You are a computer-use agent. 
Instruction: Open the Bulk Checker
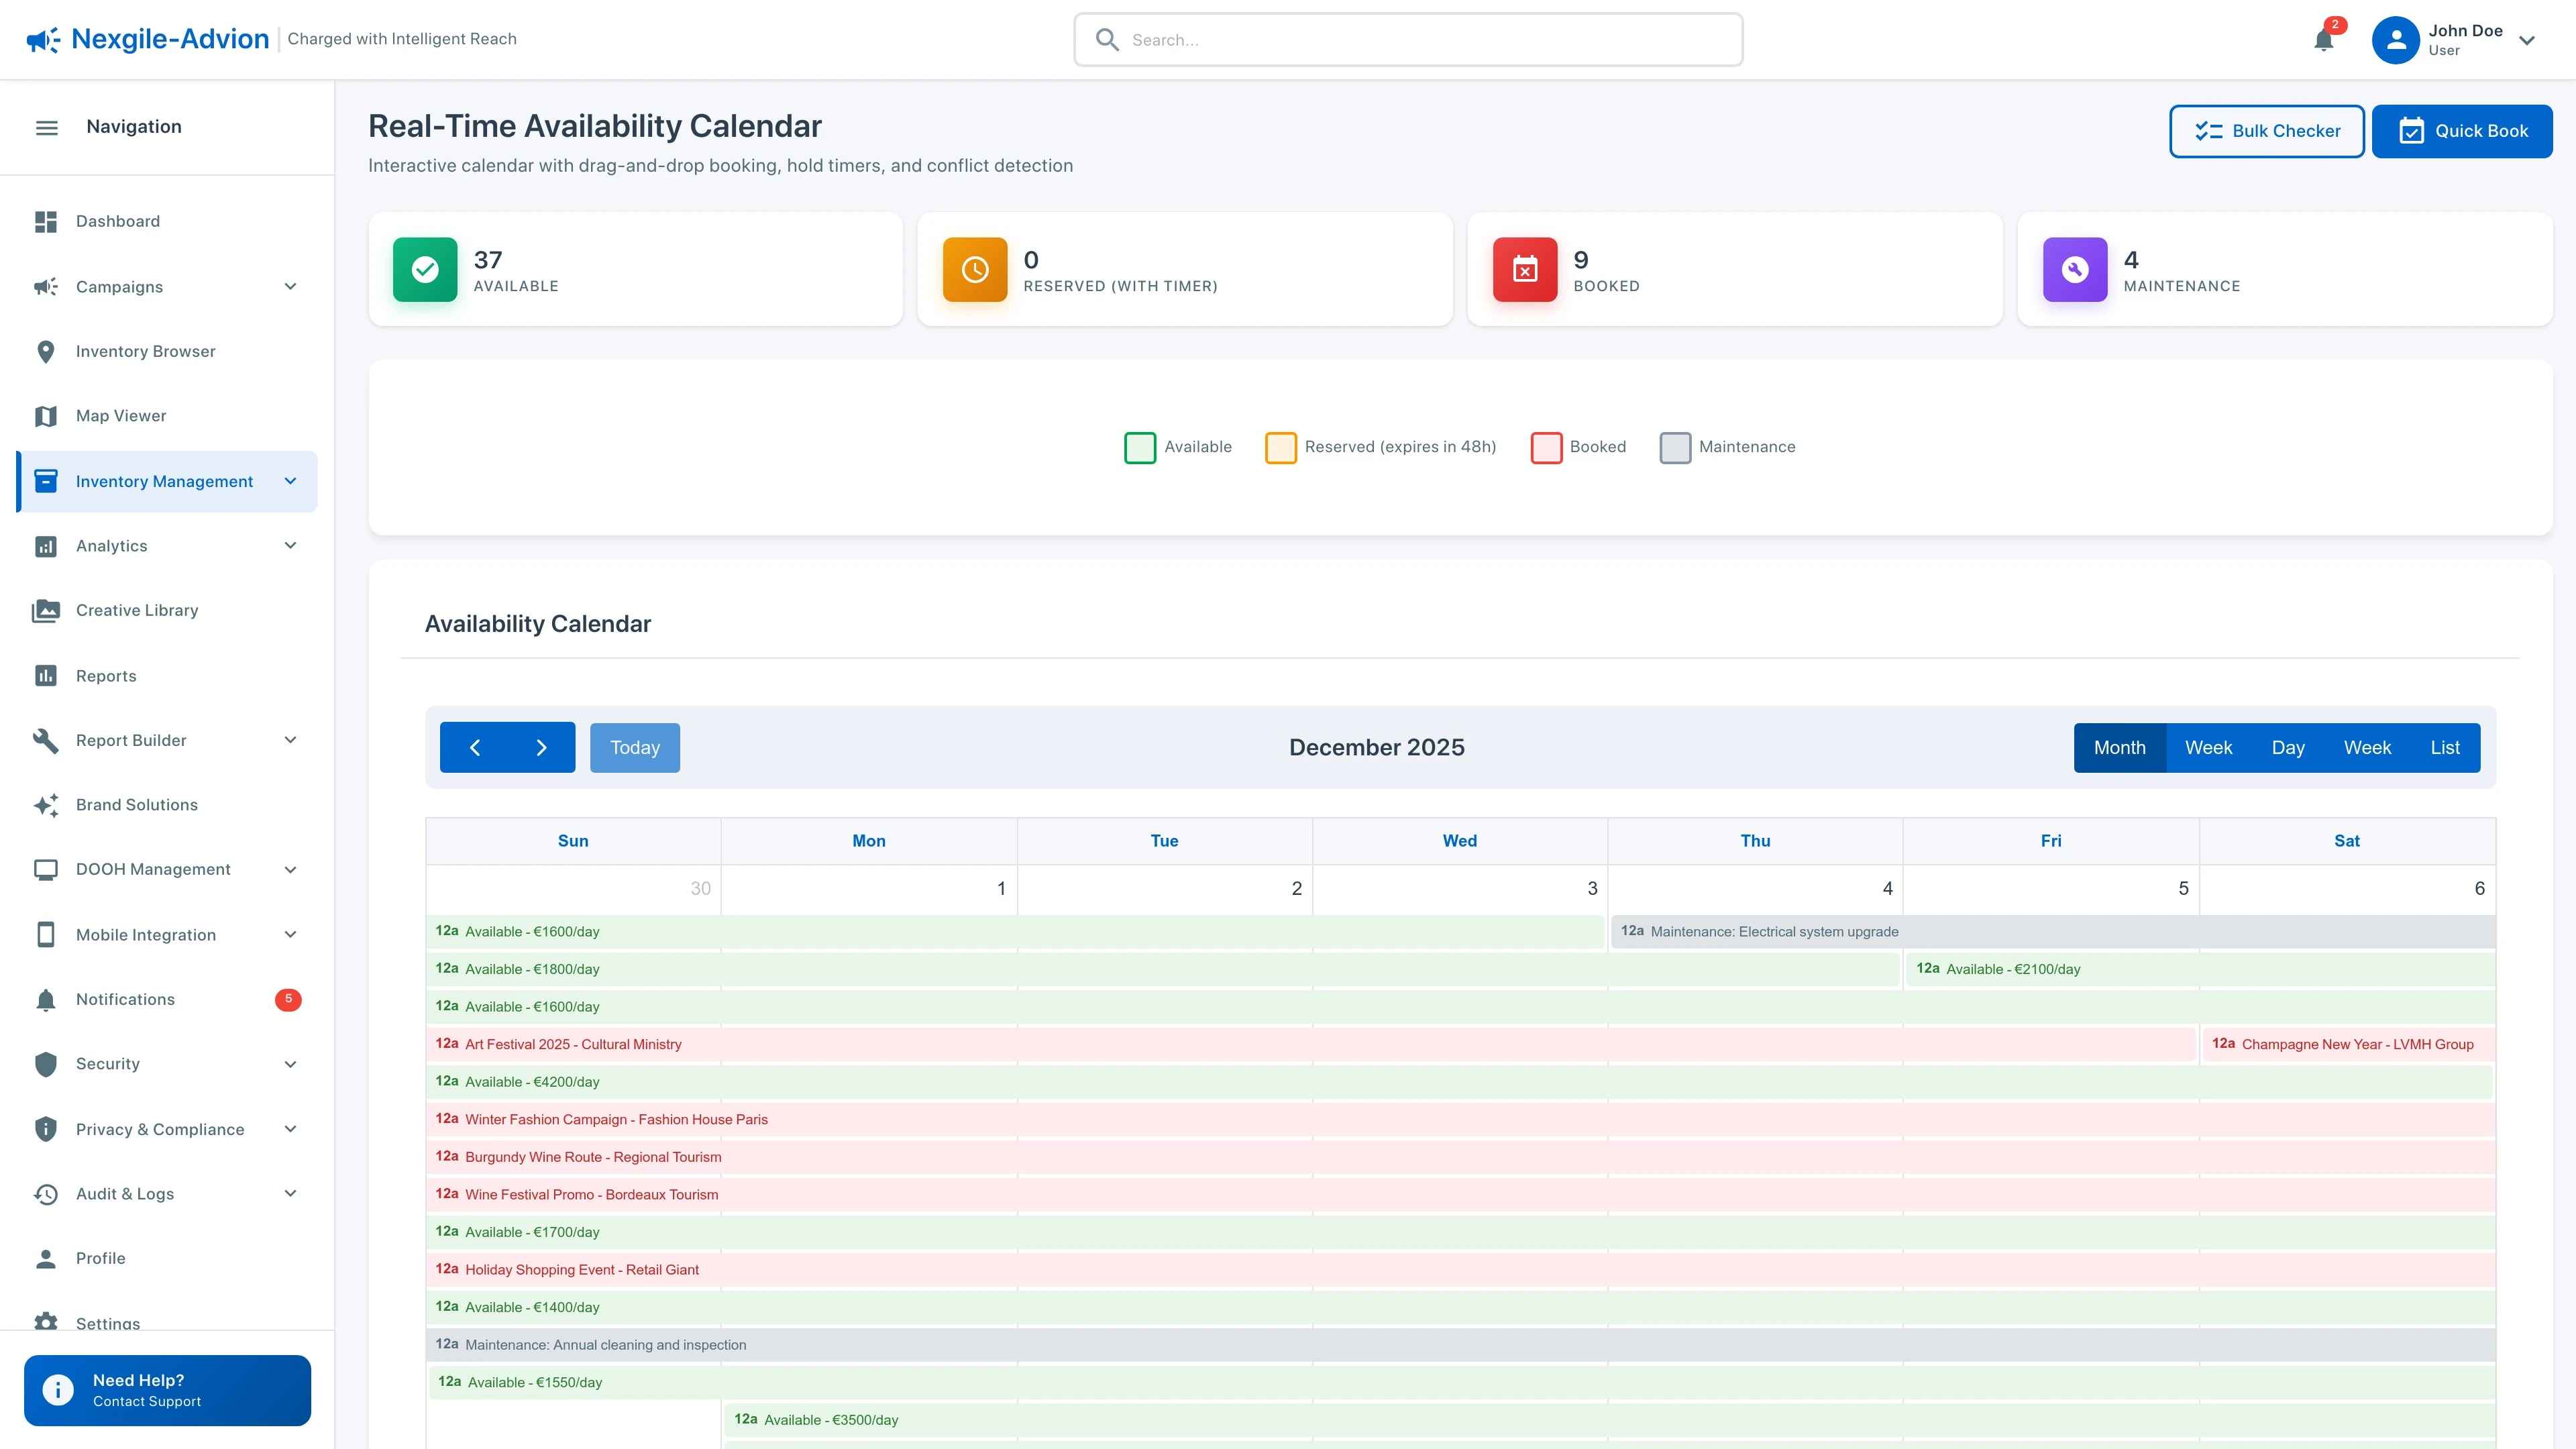(2266, 131)
